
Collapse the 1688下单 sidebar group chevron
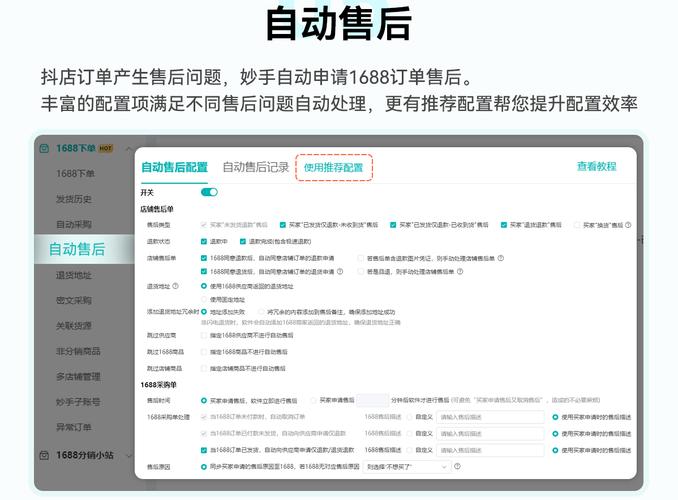128,149
